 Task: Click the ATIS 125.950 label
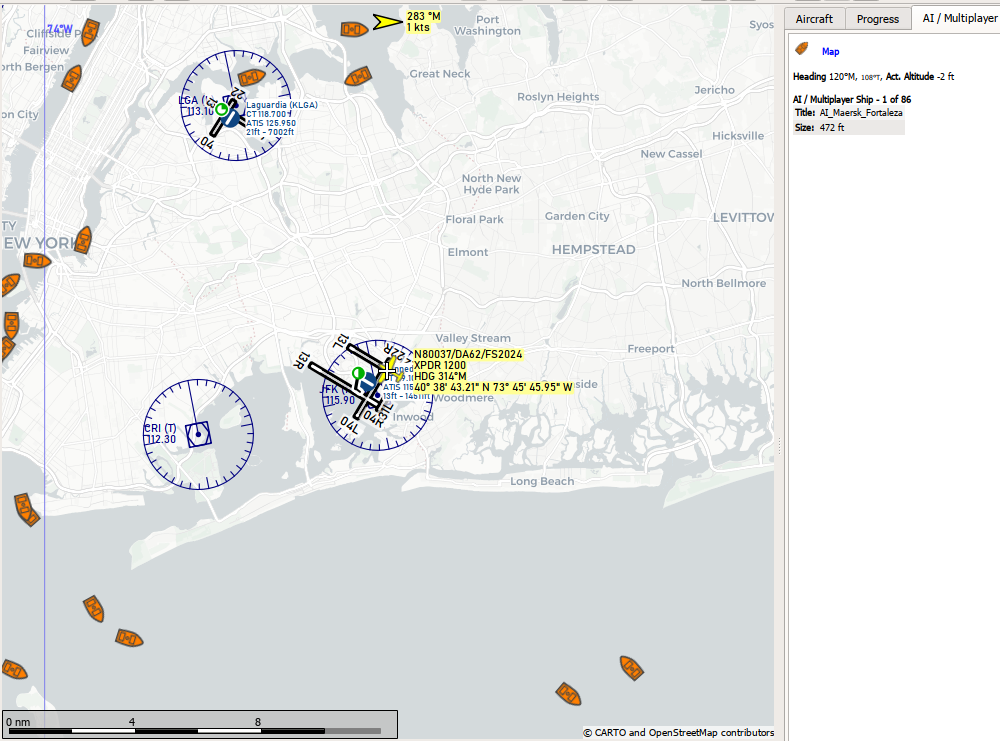(271, 123)
